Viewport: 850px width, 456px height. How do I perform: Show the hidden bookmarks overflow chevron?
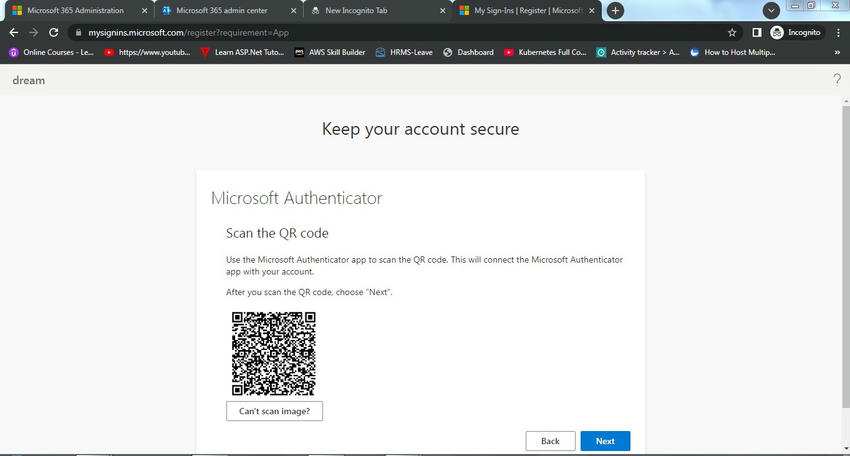pyautogui.click(x=837, y=52)
